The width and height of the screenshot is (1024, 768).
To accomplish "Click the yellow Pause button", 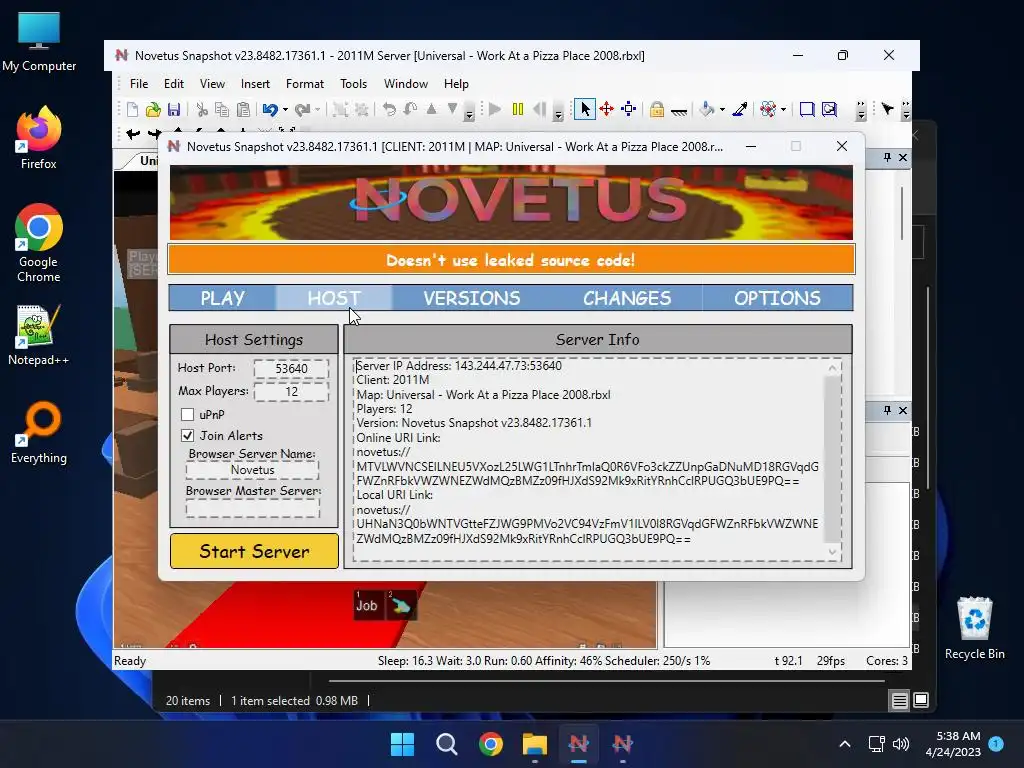I will pyautogui.click(x=518, y=109).
